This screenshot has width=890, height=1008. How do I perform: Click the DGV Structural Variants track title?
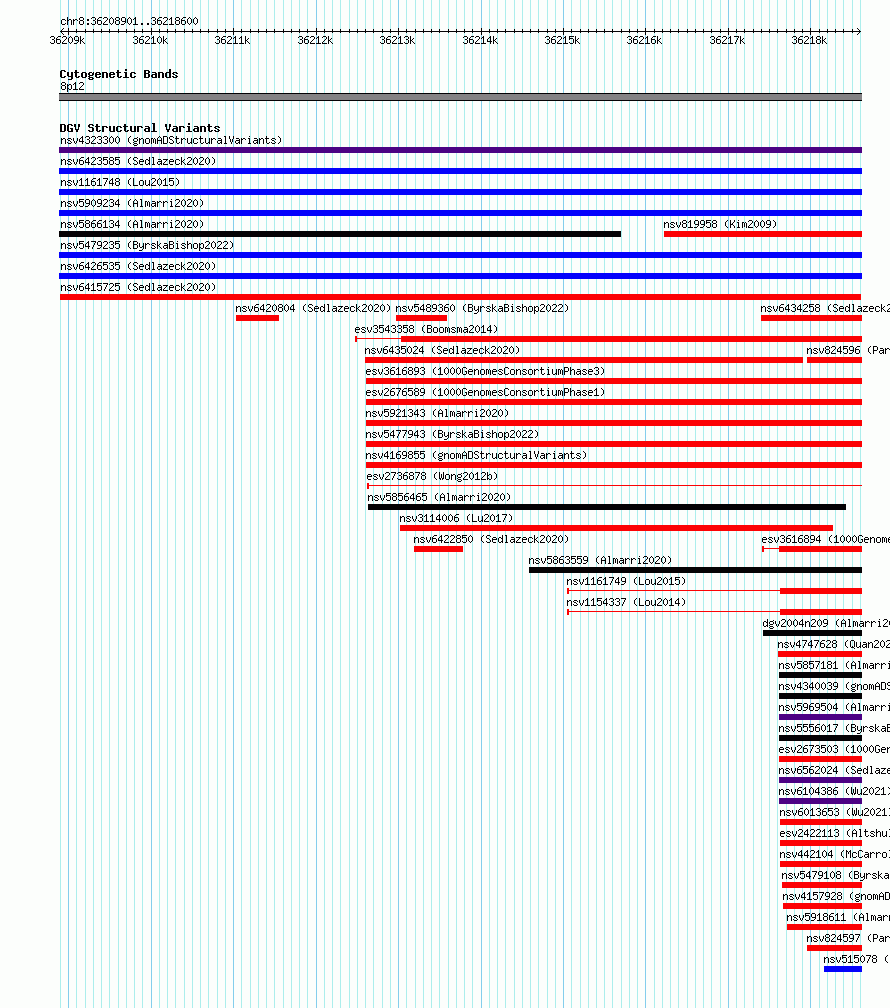pos(140,128)
